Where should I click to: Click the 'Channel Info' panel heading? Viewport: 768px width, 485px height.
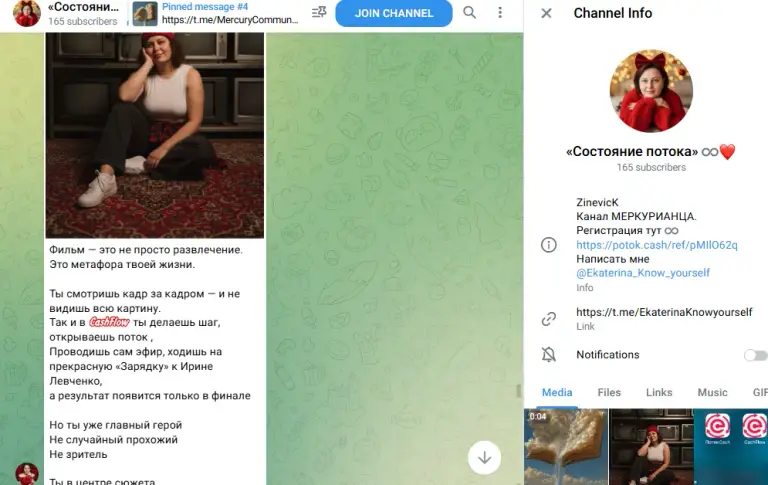click(613, 13)
